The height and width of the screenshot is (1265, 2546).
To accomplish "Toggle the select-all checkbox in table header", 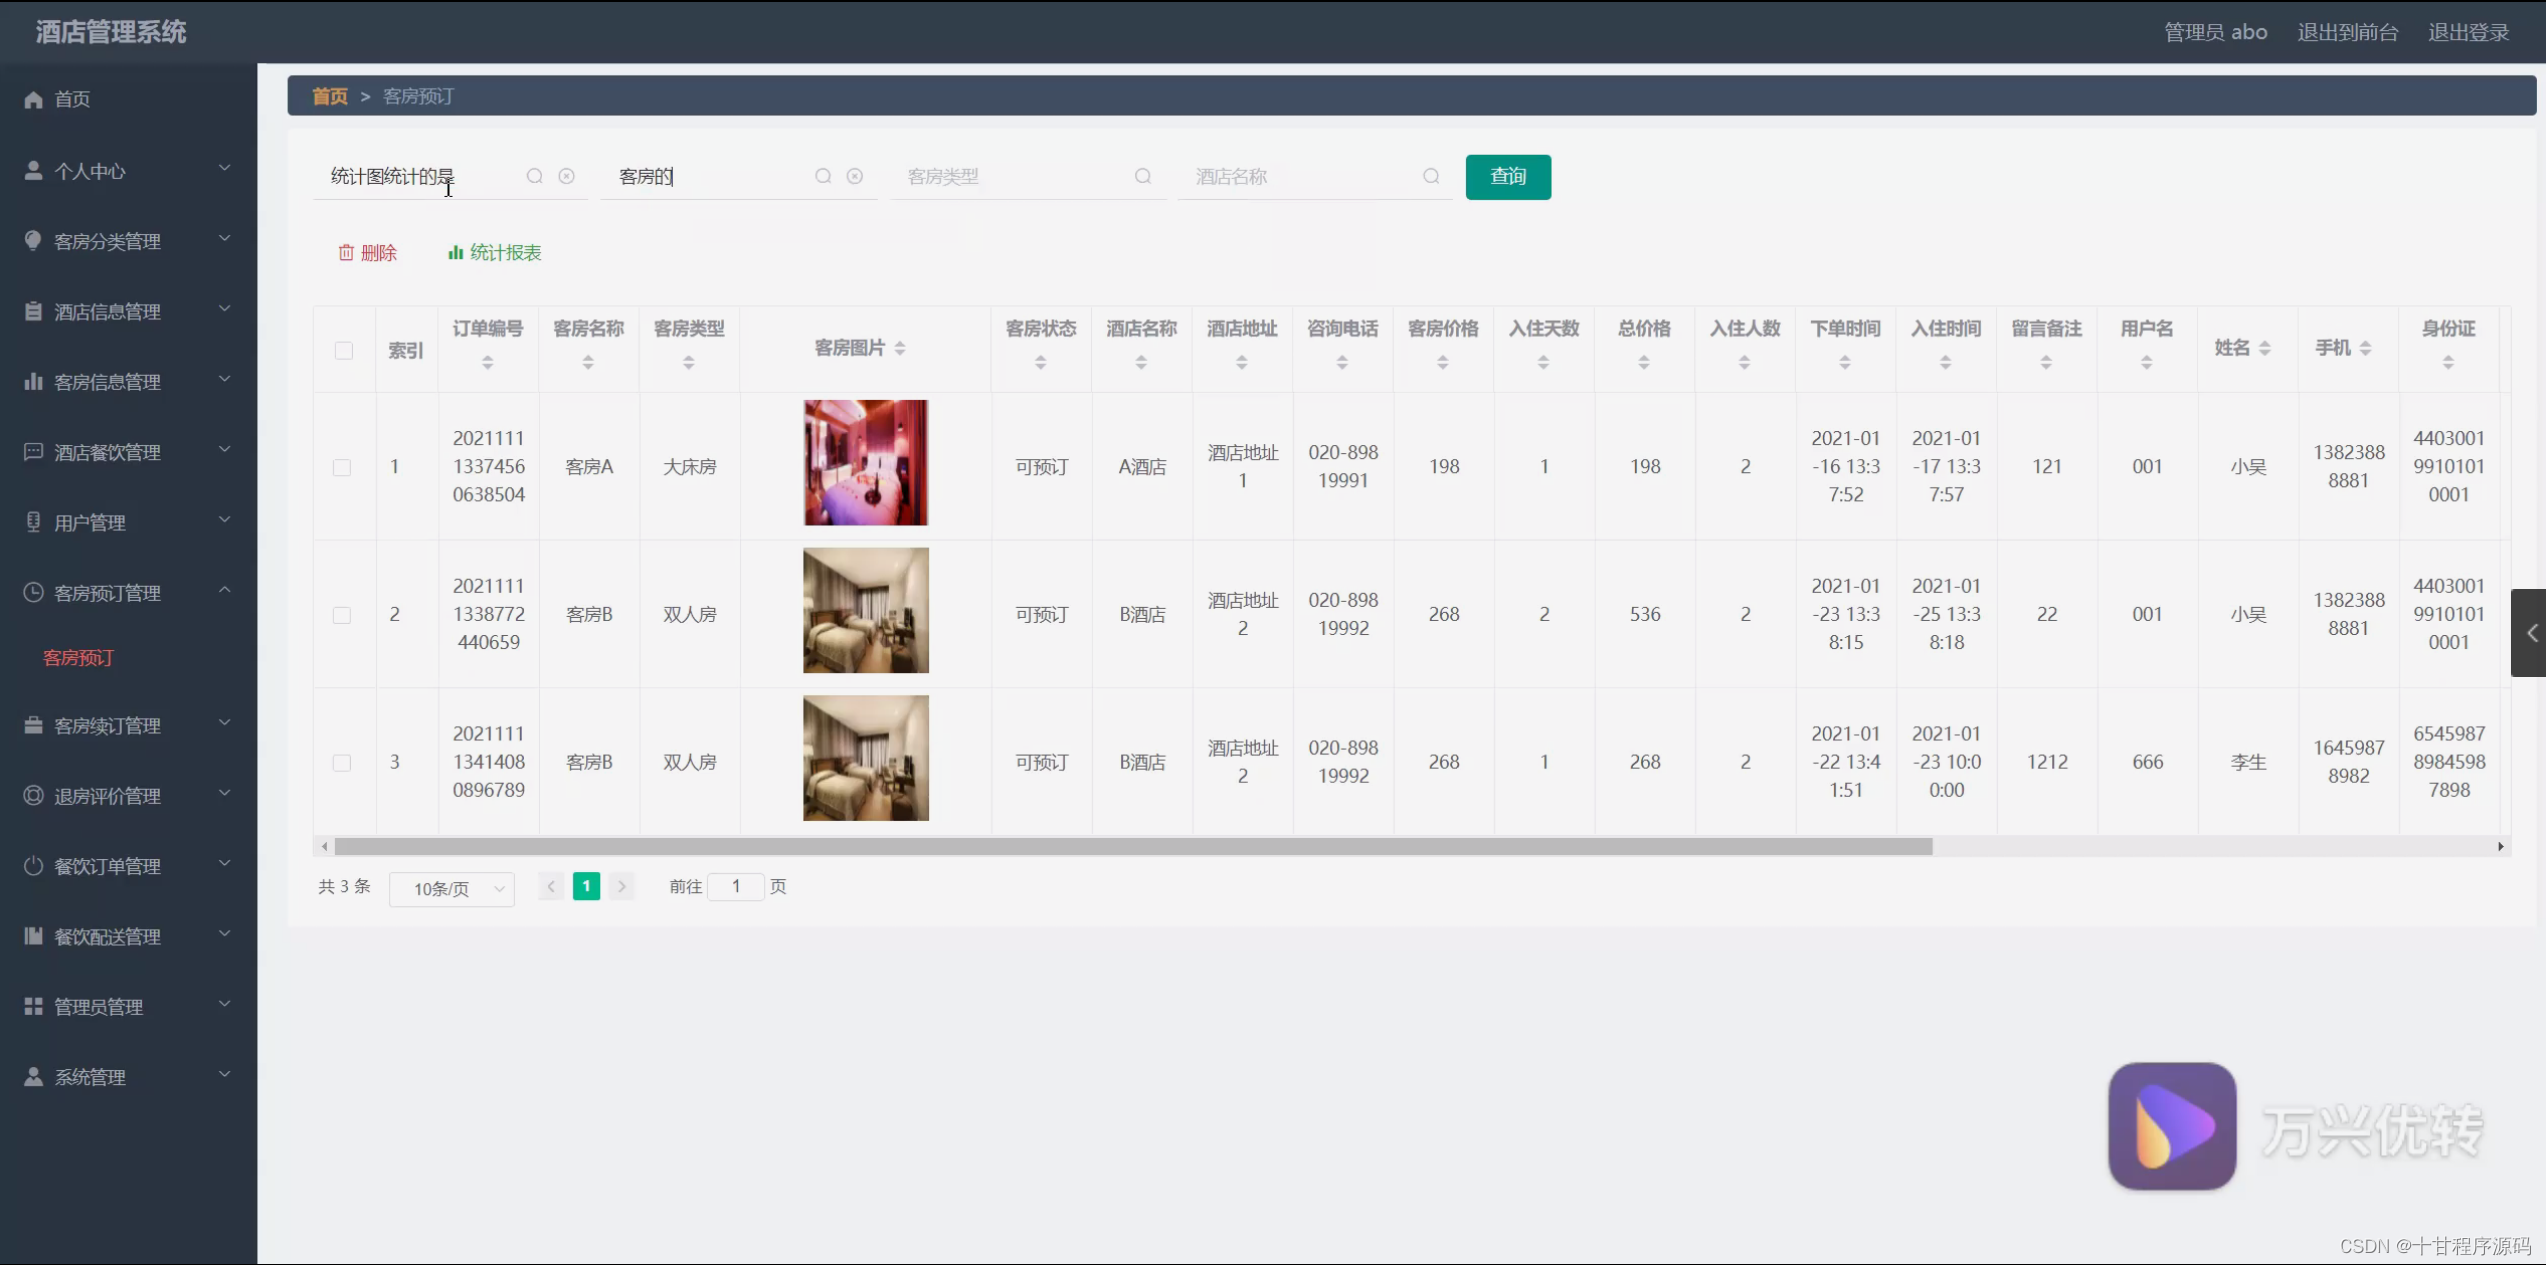I will tap(343, 351).
